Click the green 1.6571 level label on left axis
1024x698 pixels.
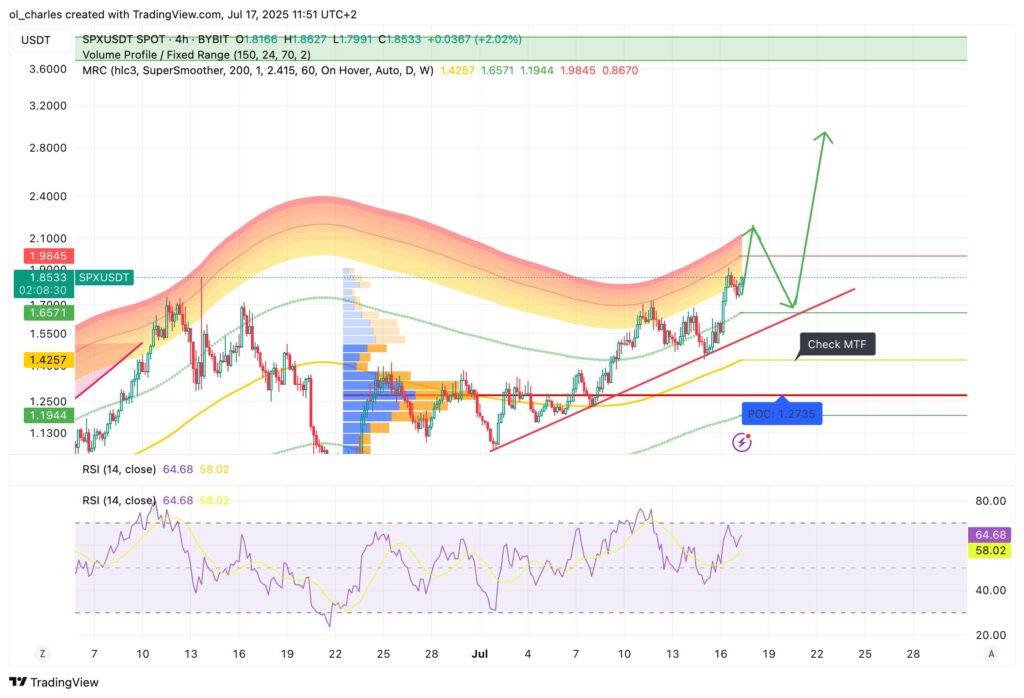click(x=47, y=312)
